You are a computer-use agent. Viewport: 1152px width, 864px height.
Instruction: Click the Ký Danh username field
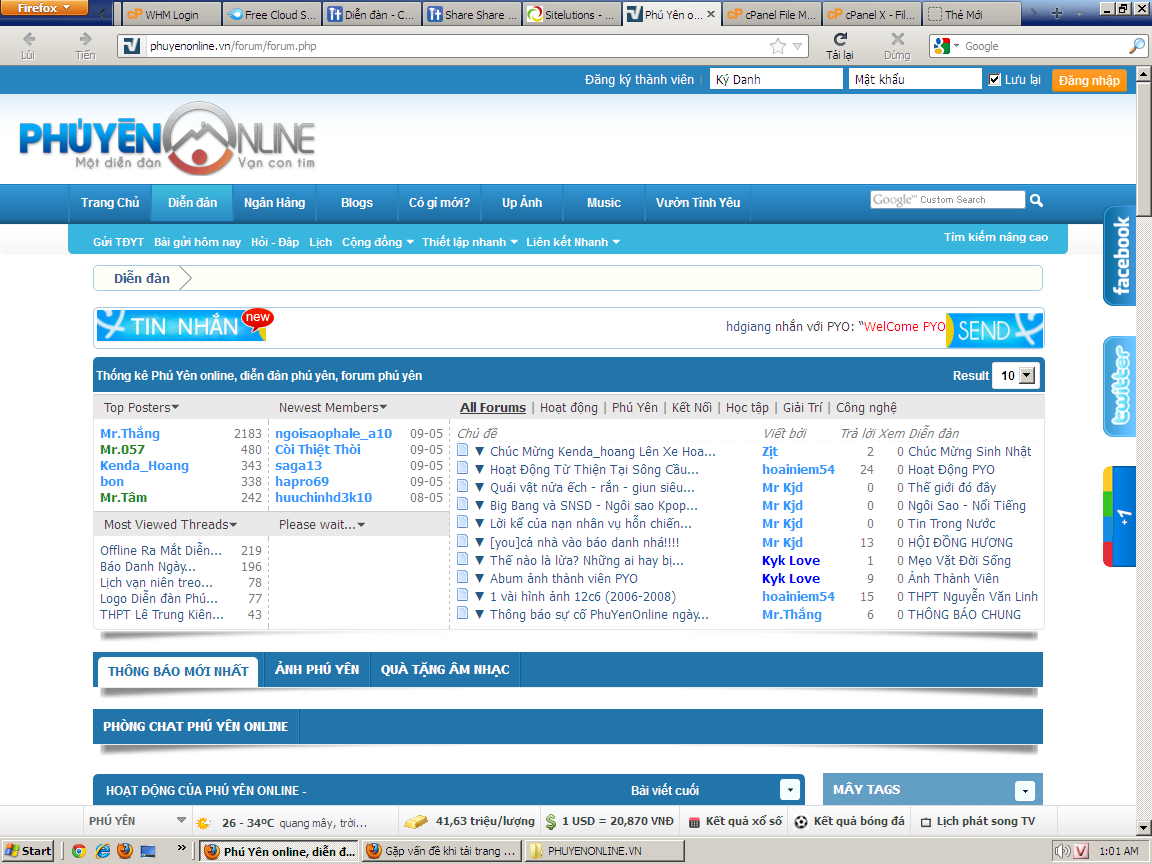(775, 80)
